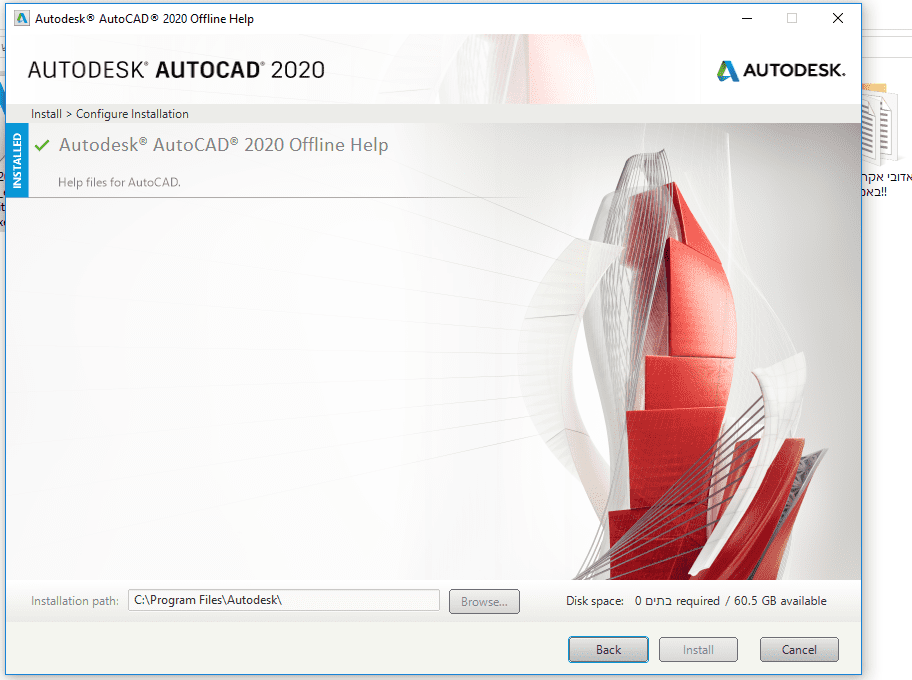Click the AutoCAD app icon in title bar
Viewport: 912px width, 680px height.
point(22,18)
